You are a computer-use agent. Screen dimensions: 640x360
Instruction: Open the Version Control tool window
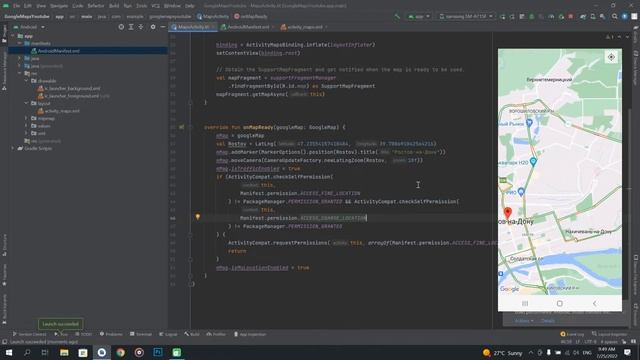pos(30,334)
